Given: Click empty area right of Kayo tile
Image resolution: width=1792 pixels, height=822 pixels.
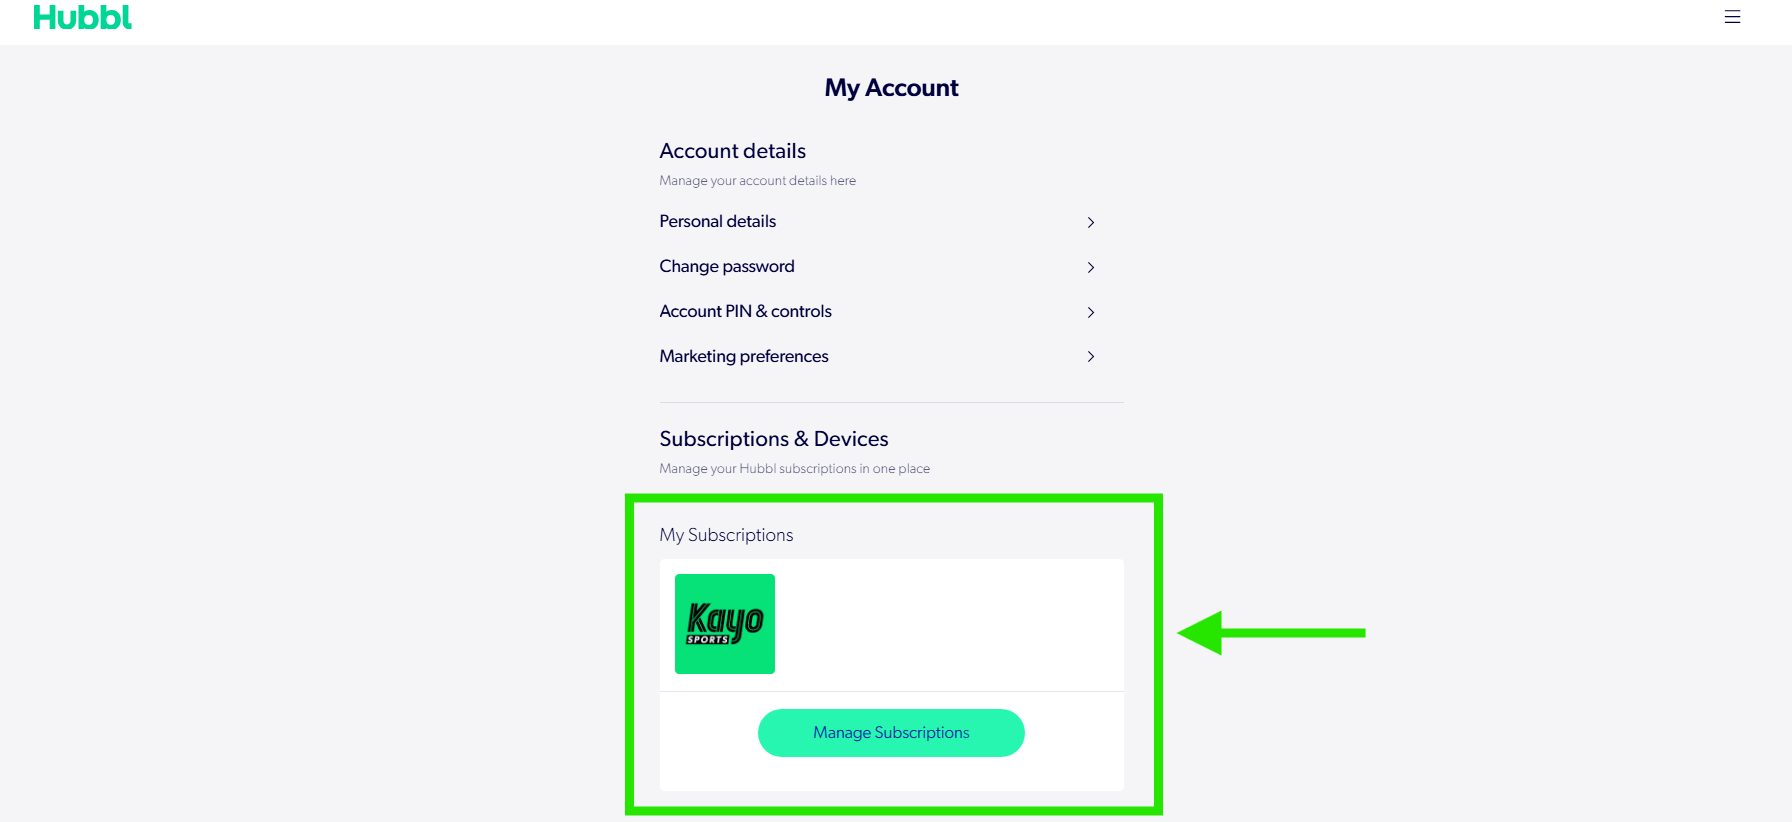Looking at the screenshot, I should tap(950, 625).
